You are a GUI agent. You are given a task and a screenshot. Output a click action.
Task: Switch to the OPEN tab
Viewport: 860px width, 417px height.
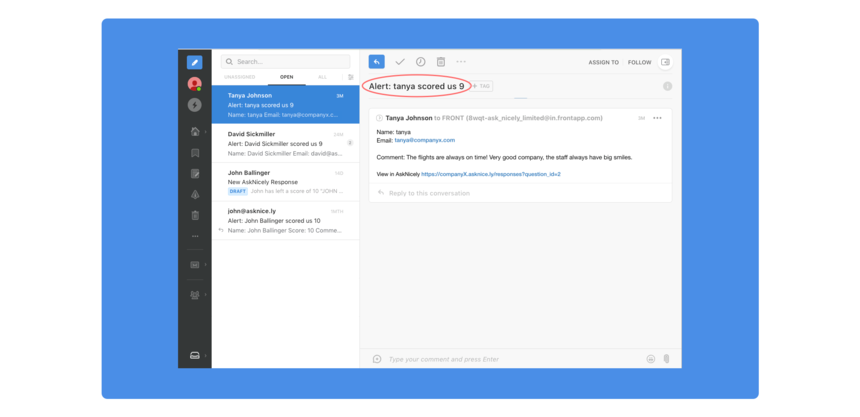click(287, 77)
